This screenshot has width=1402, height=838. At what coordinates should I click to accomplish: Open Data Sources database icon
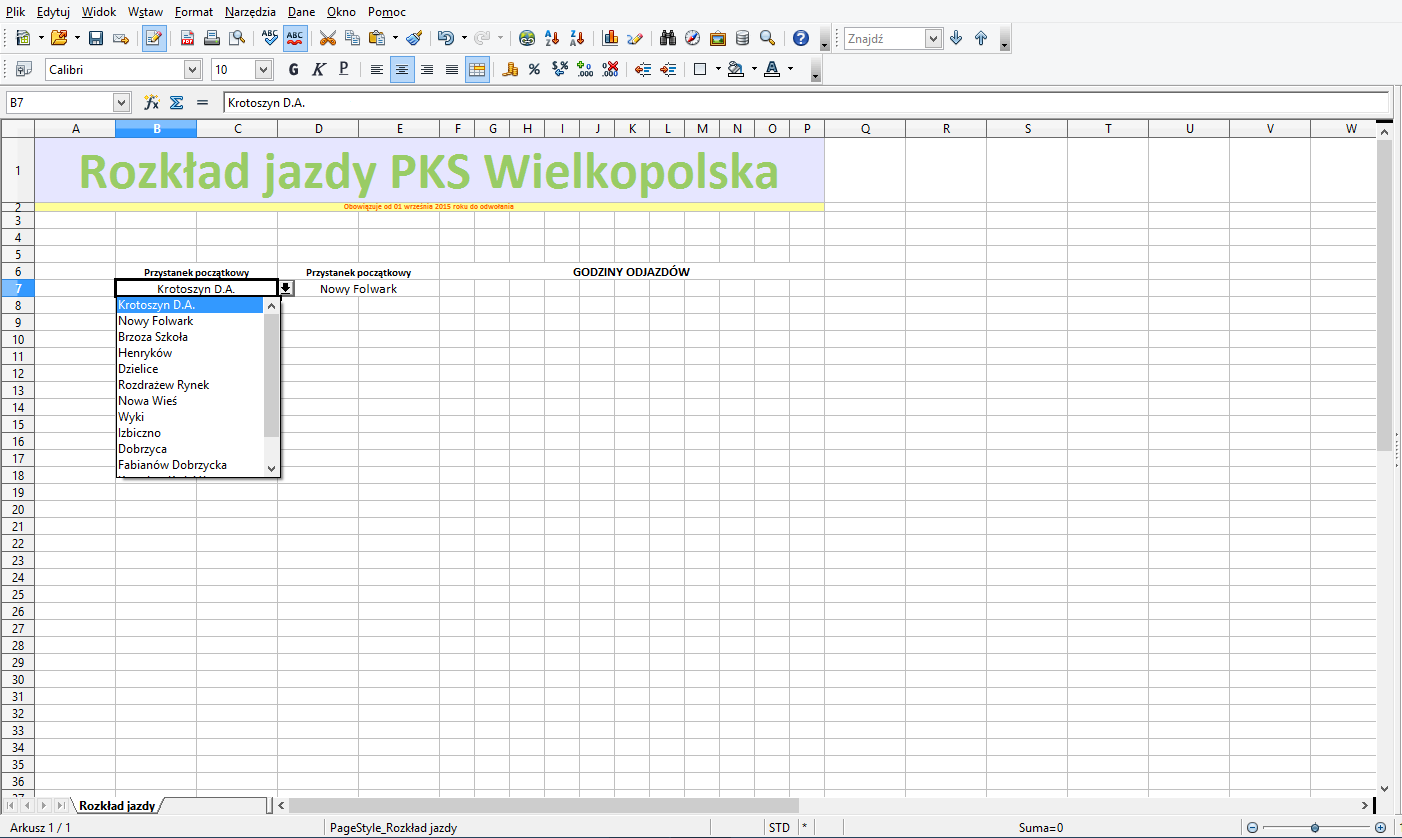pyautogui.click(x=742, y=38)
